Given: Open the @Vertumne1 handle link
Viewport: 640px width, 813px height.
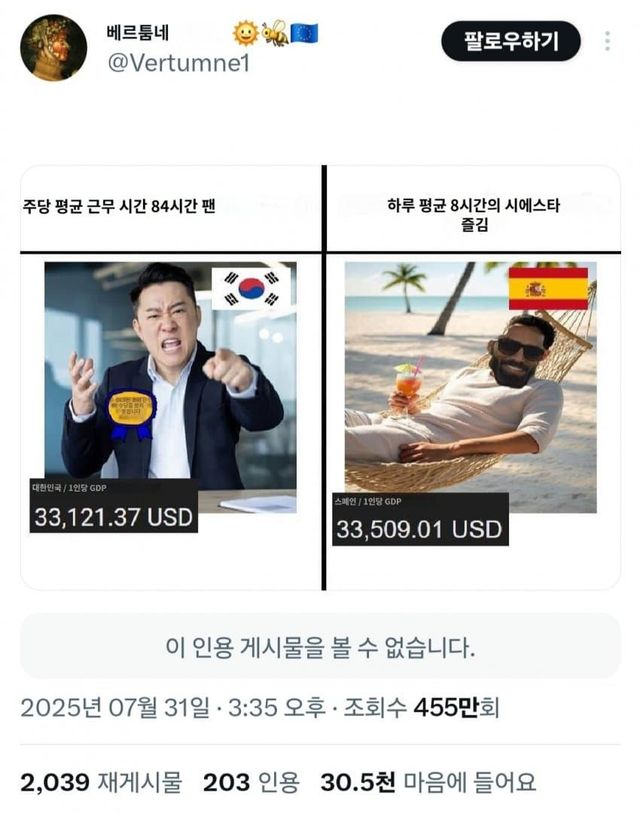Looking at the screenshot, I should pos(178,64).
